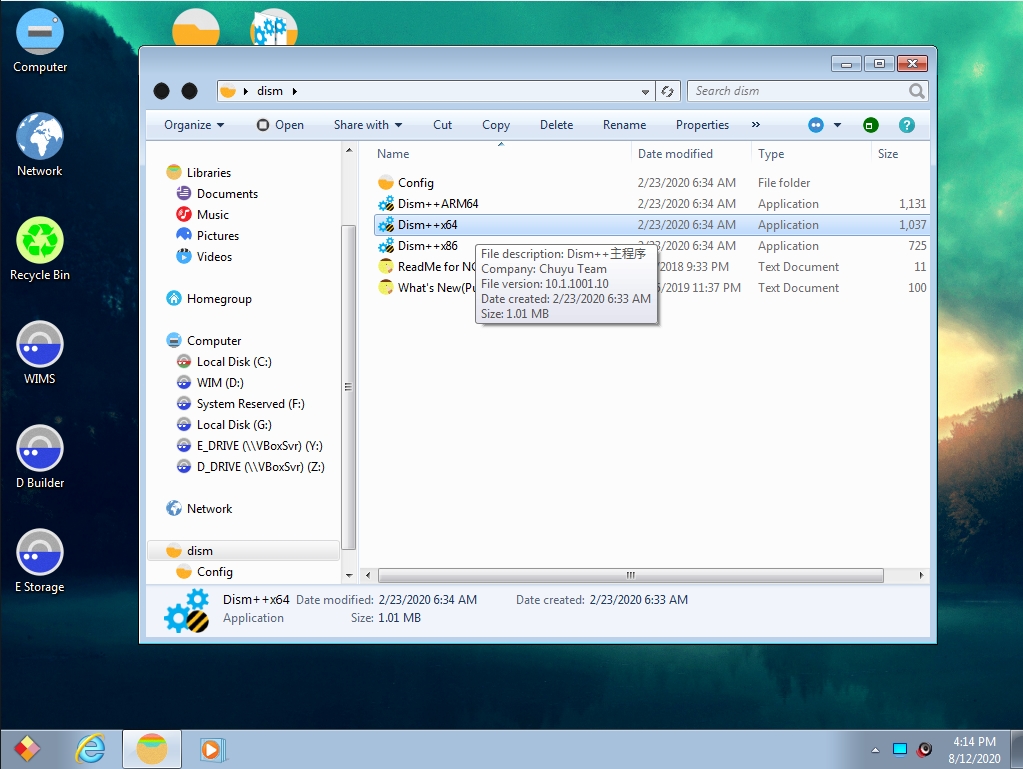Select the Recycle Bin desktop icon

pos(40,249)
